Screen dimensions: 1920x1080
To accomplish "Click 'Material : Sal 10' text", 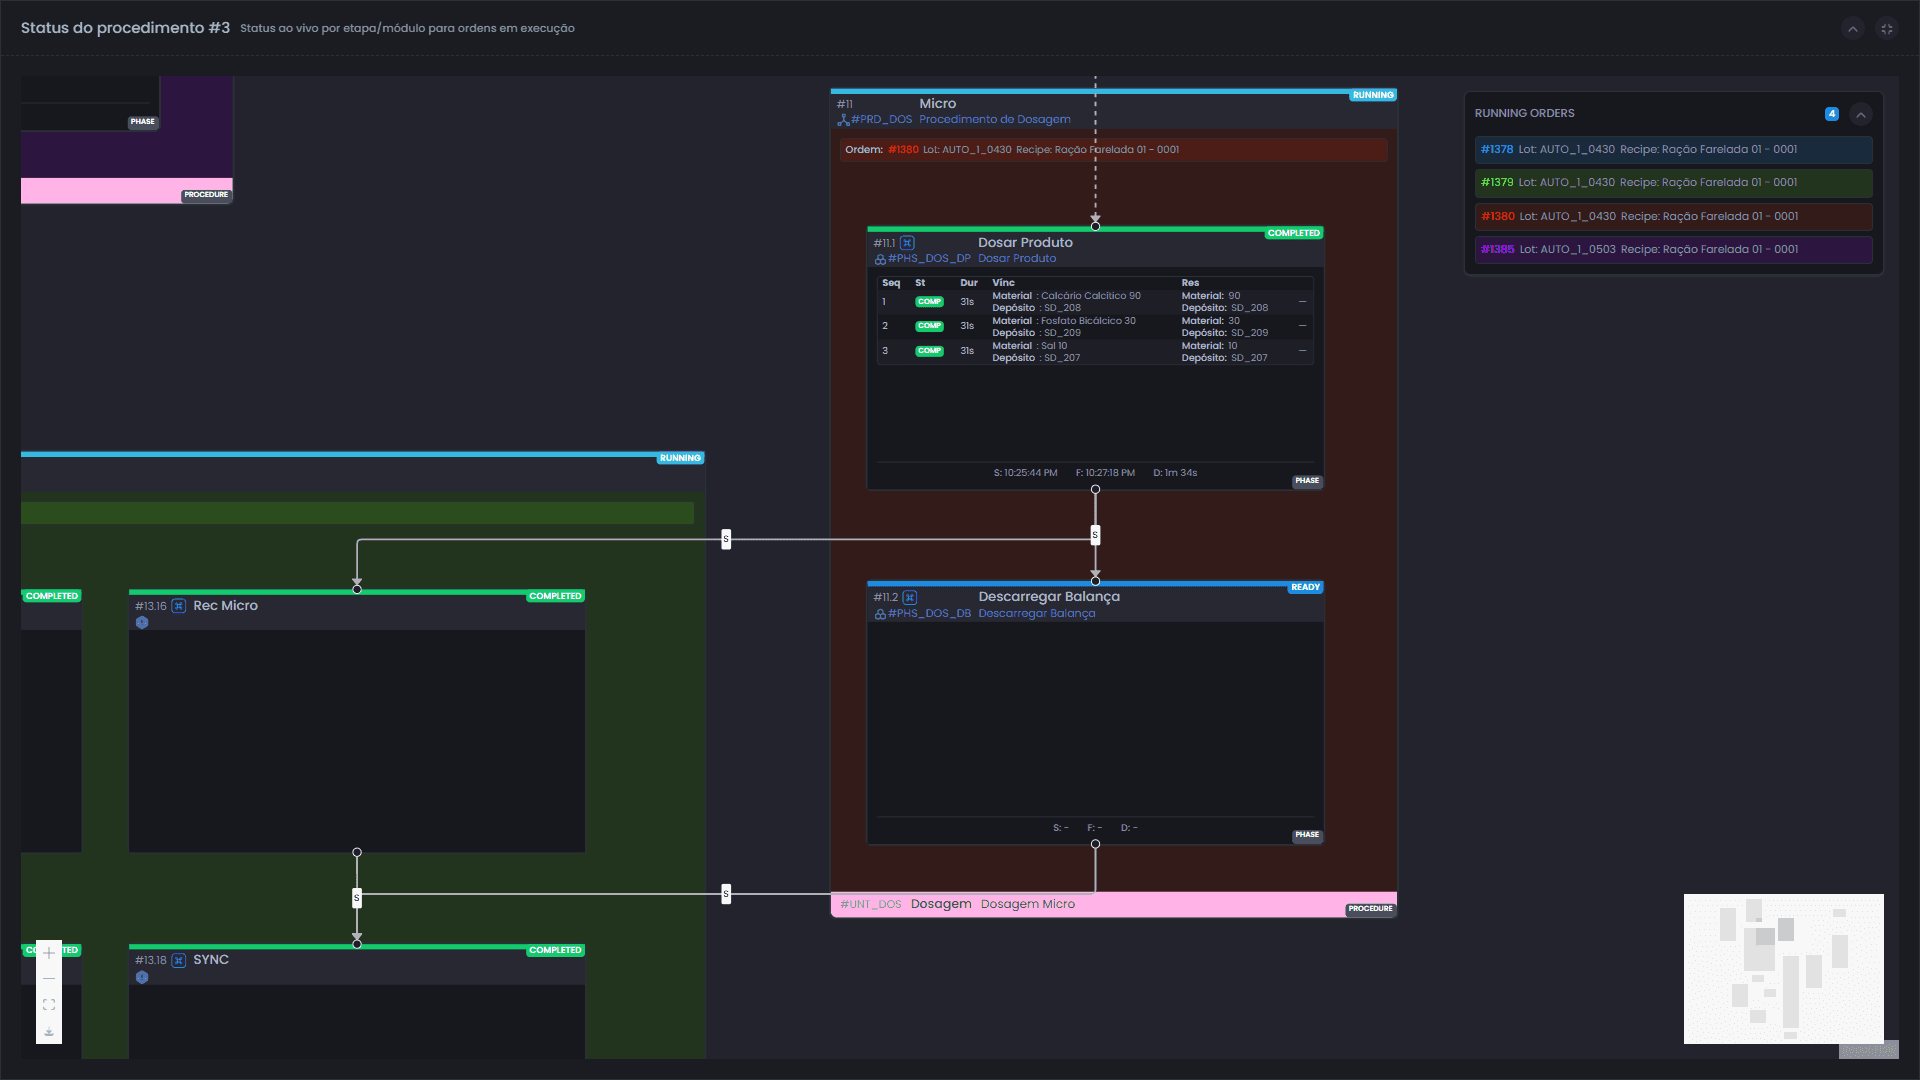I will pyautogui.click(x=1030, y=346).
